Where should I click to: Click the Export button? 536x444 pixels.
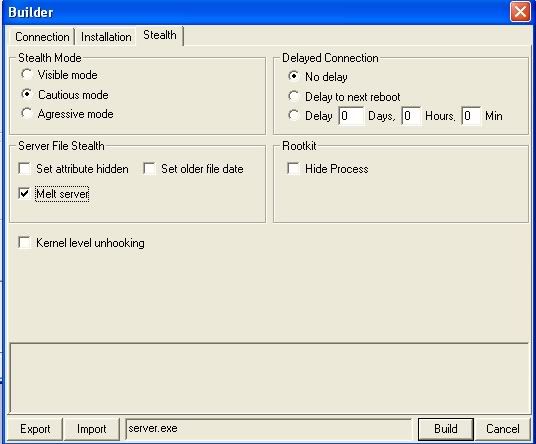35,429
